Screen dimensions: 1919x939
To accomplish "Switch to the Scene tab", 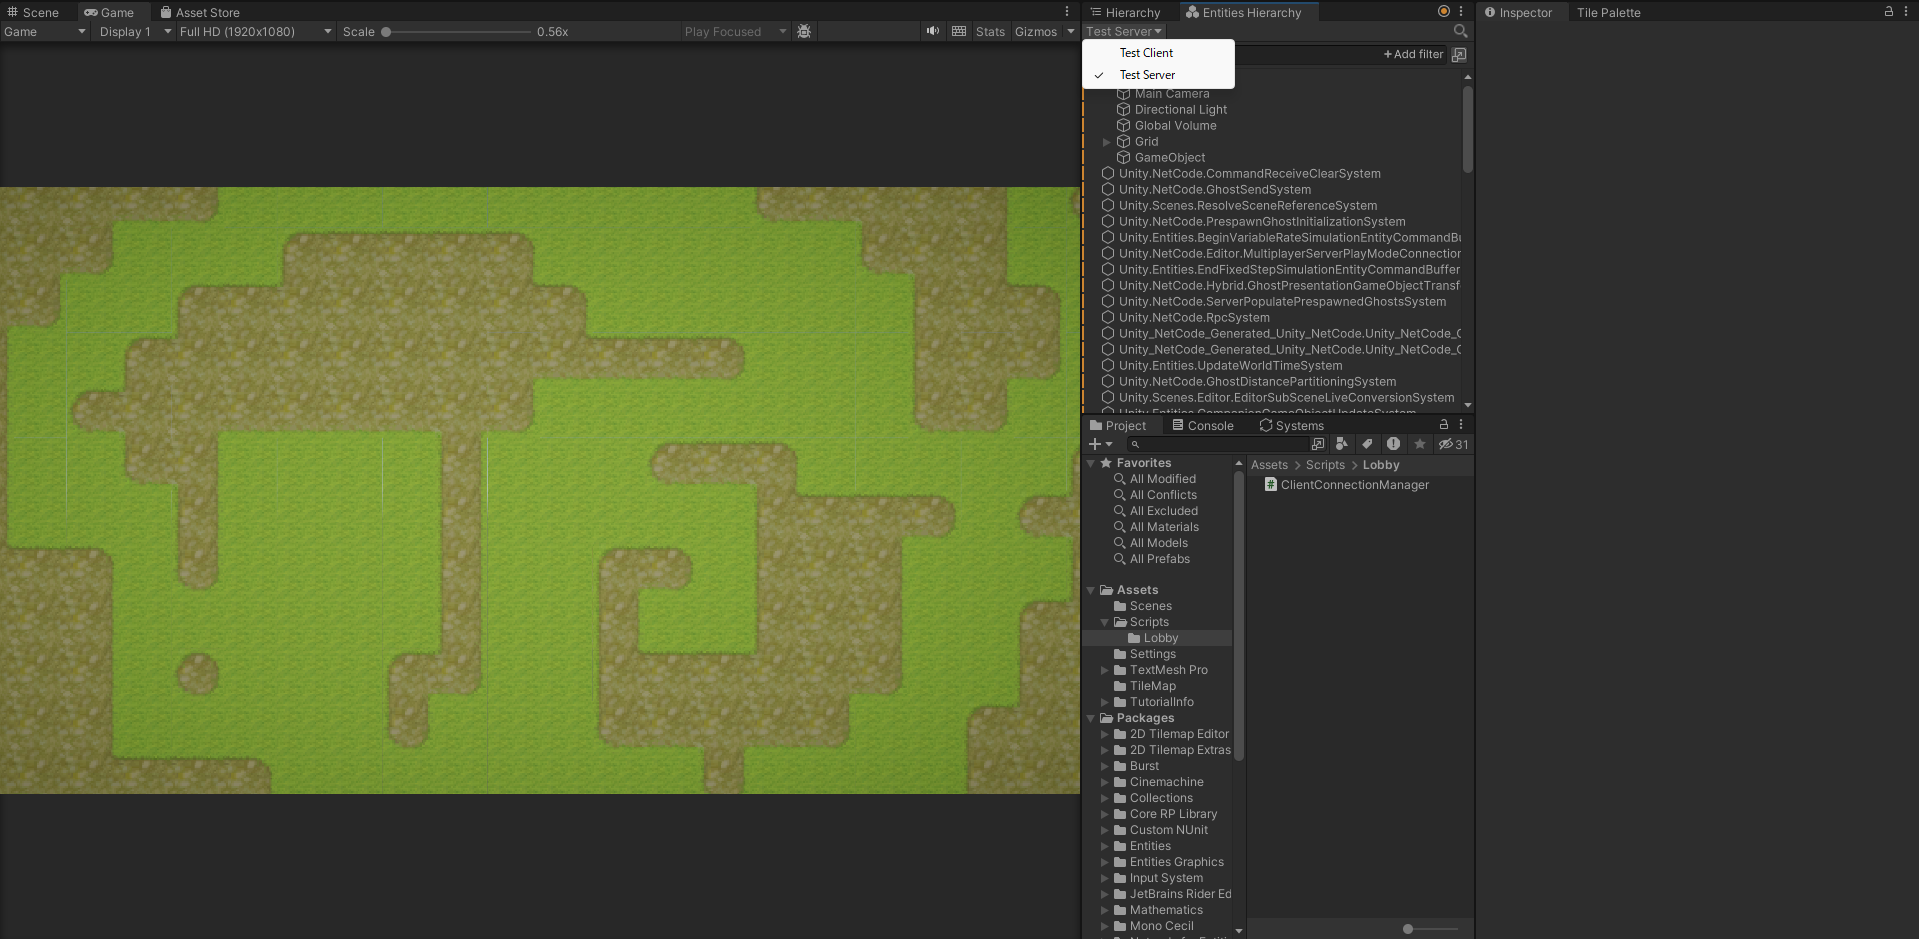I will (x=33, y=12).
